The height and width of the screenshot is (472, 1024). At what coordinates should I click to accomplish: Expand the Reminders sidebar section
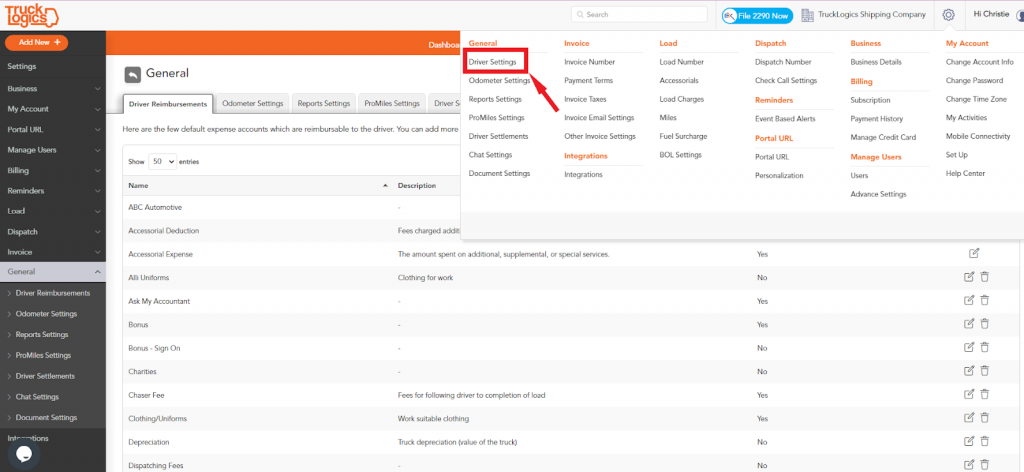pos(53,191)
